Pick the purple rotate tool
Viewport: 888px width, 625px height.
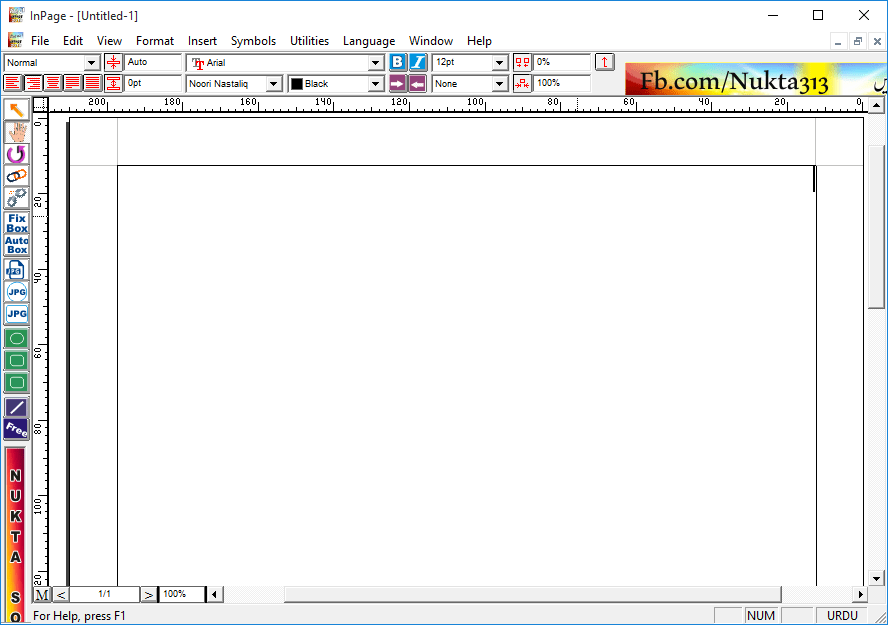point(16,154)
